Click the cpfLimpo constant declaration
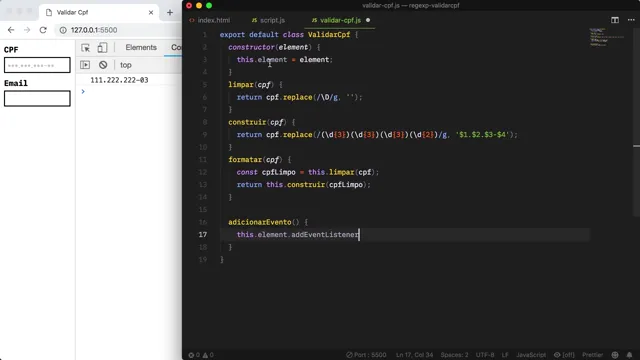This screenshot has width=640, height=360. click(x=279, y=172)
